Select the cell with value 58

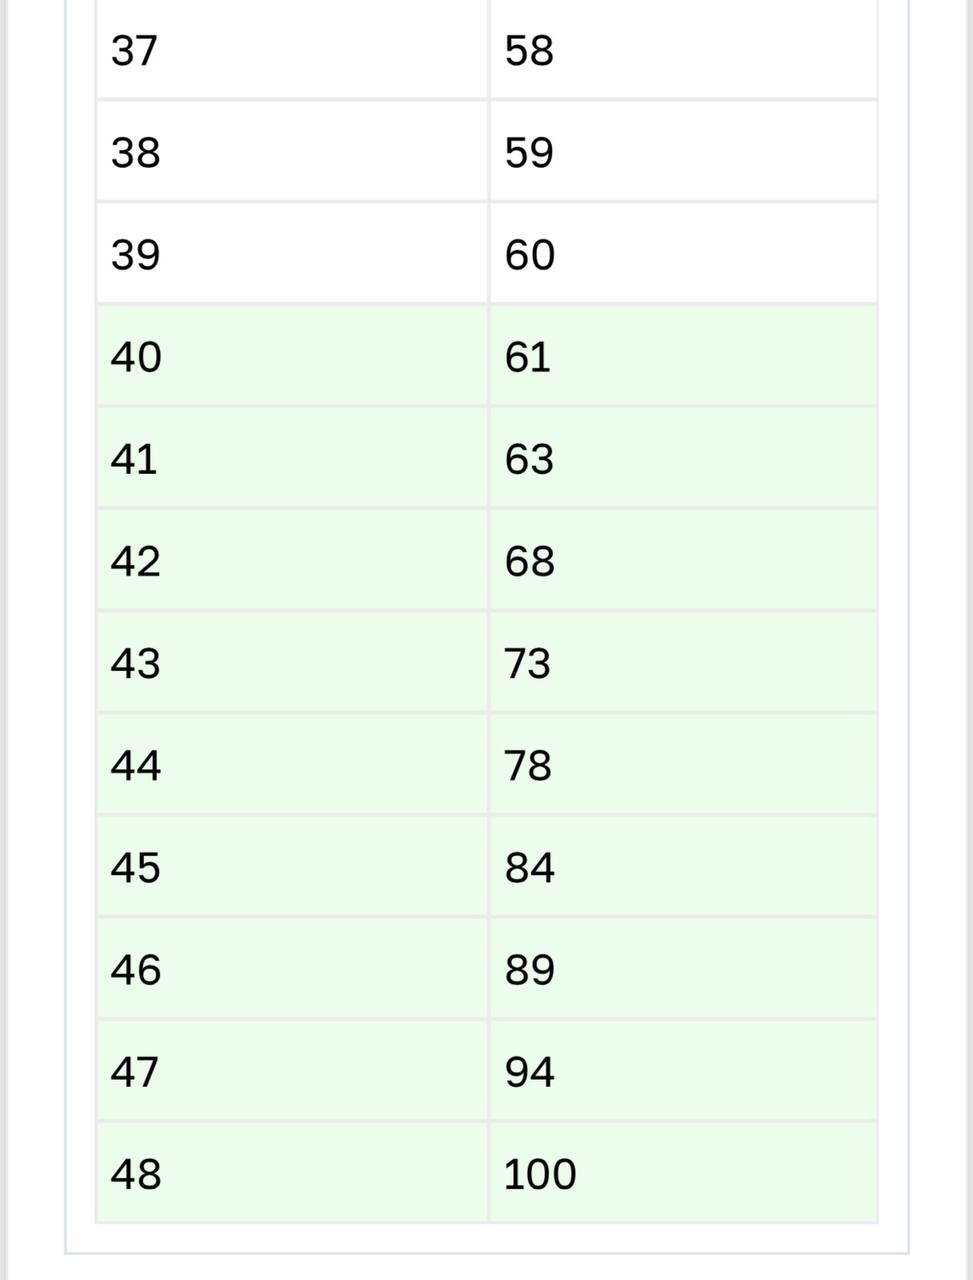click(683, 50)
